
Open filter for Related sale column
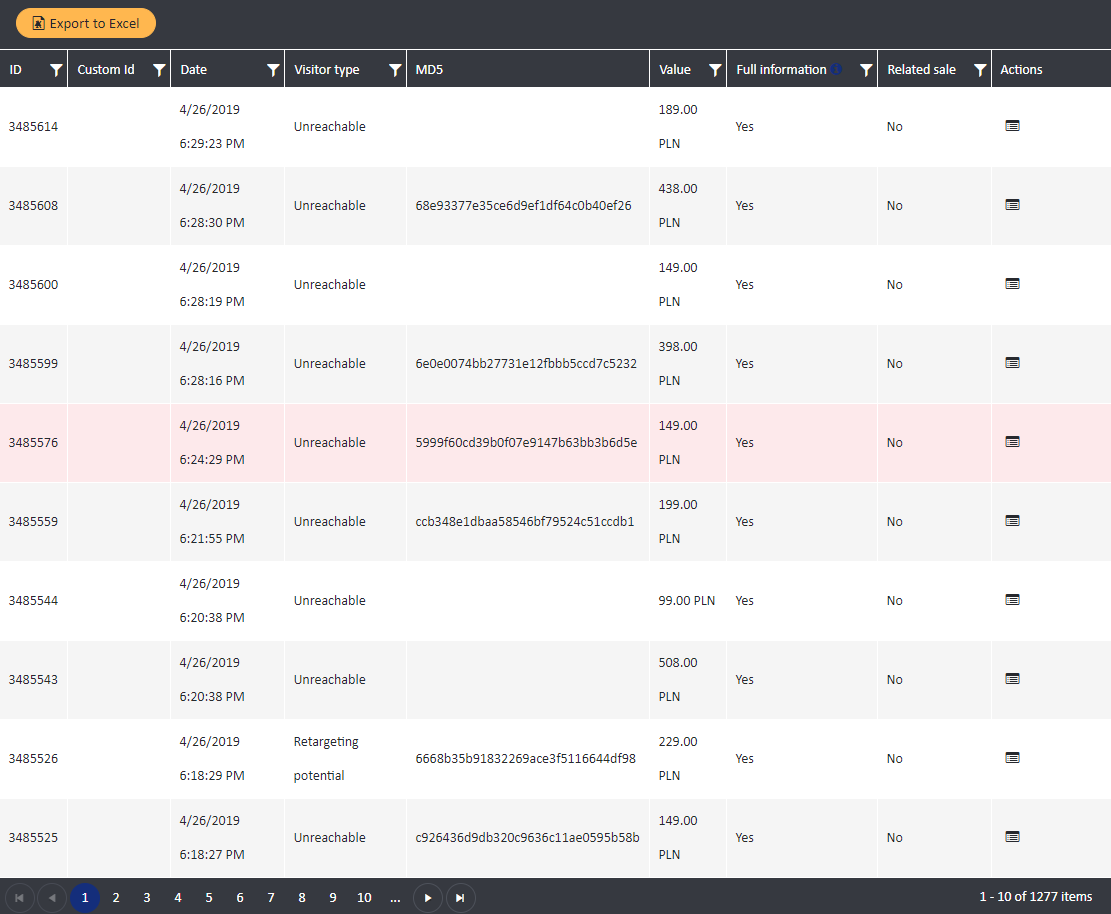980,70
